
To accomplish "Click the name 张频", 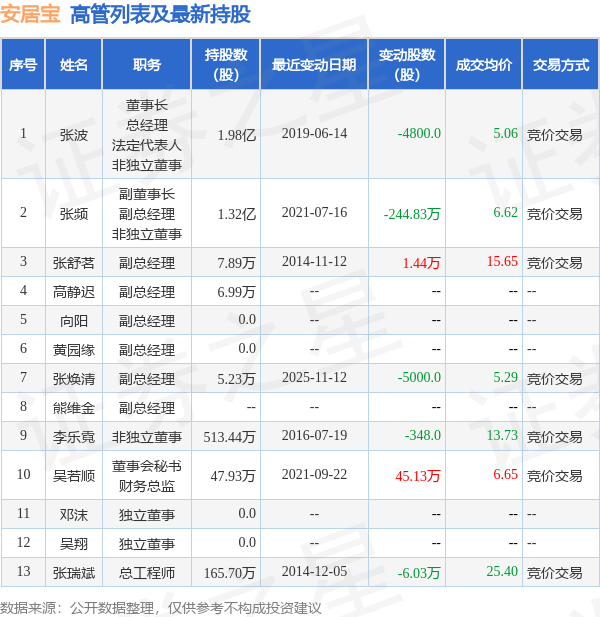I will coord(74,214).
